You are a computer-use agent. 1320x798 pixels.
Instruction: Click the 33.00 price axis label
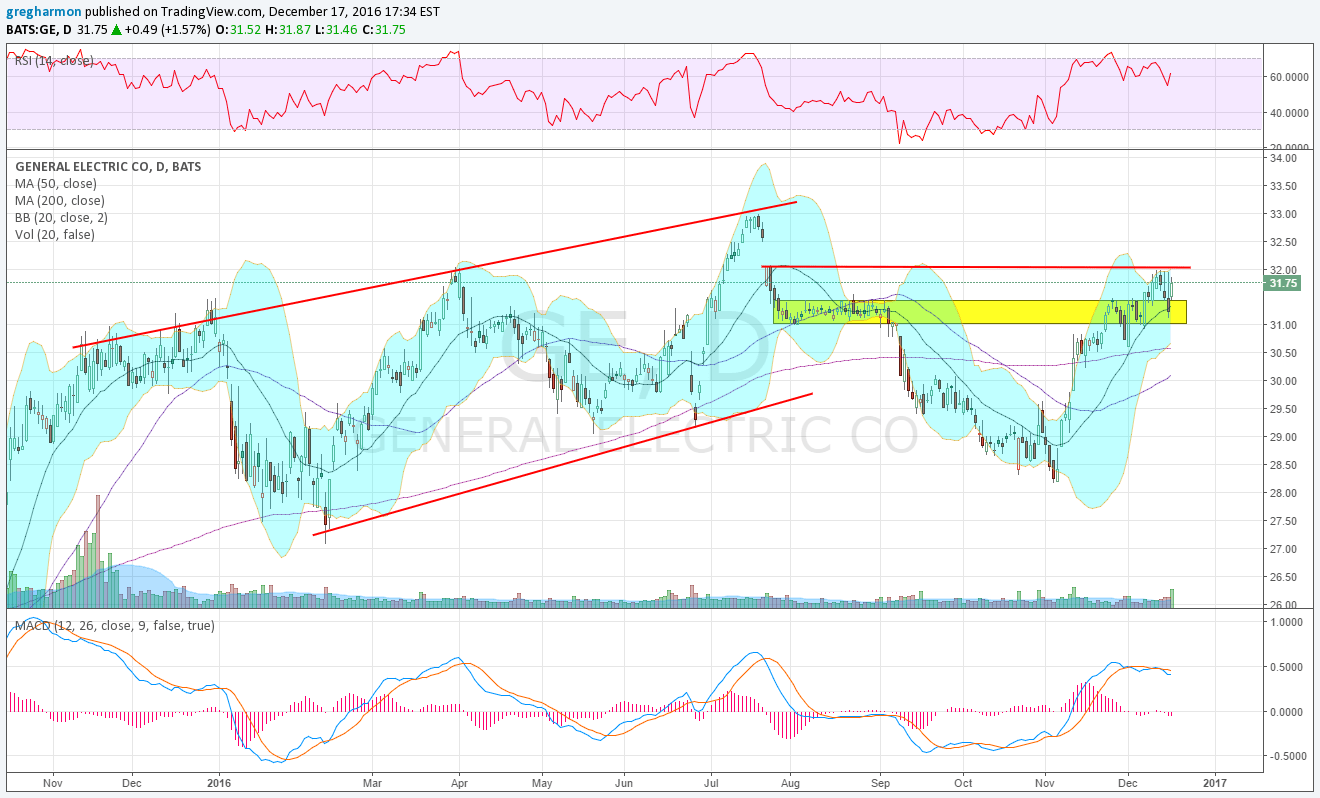pos(1283,214)
